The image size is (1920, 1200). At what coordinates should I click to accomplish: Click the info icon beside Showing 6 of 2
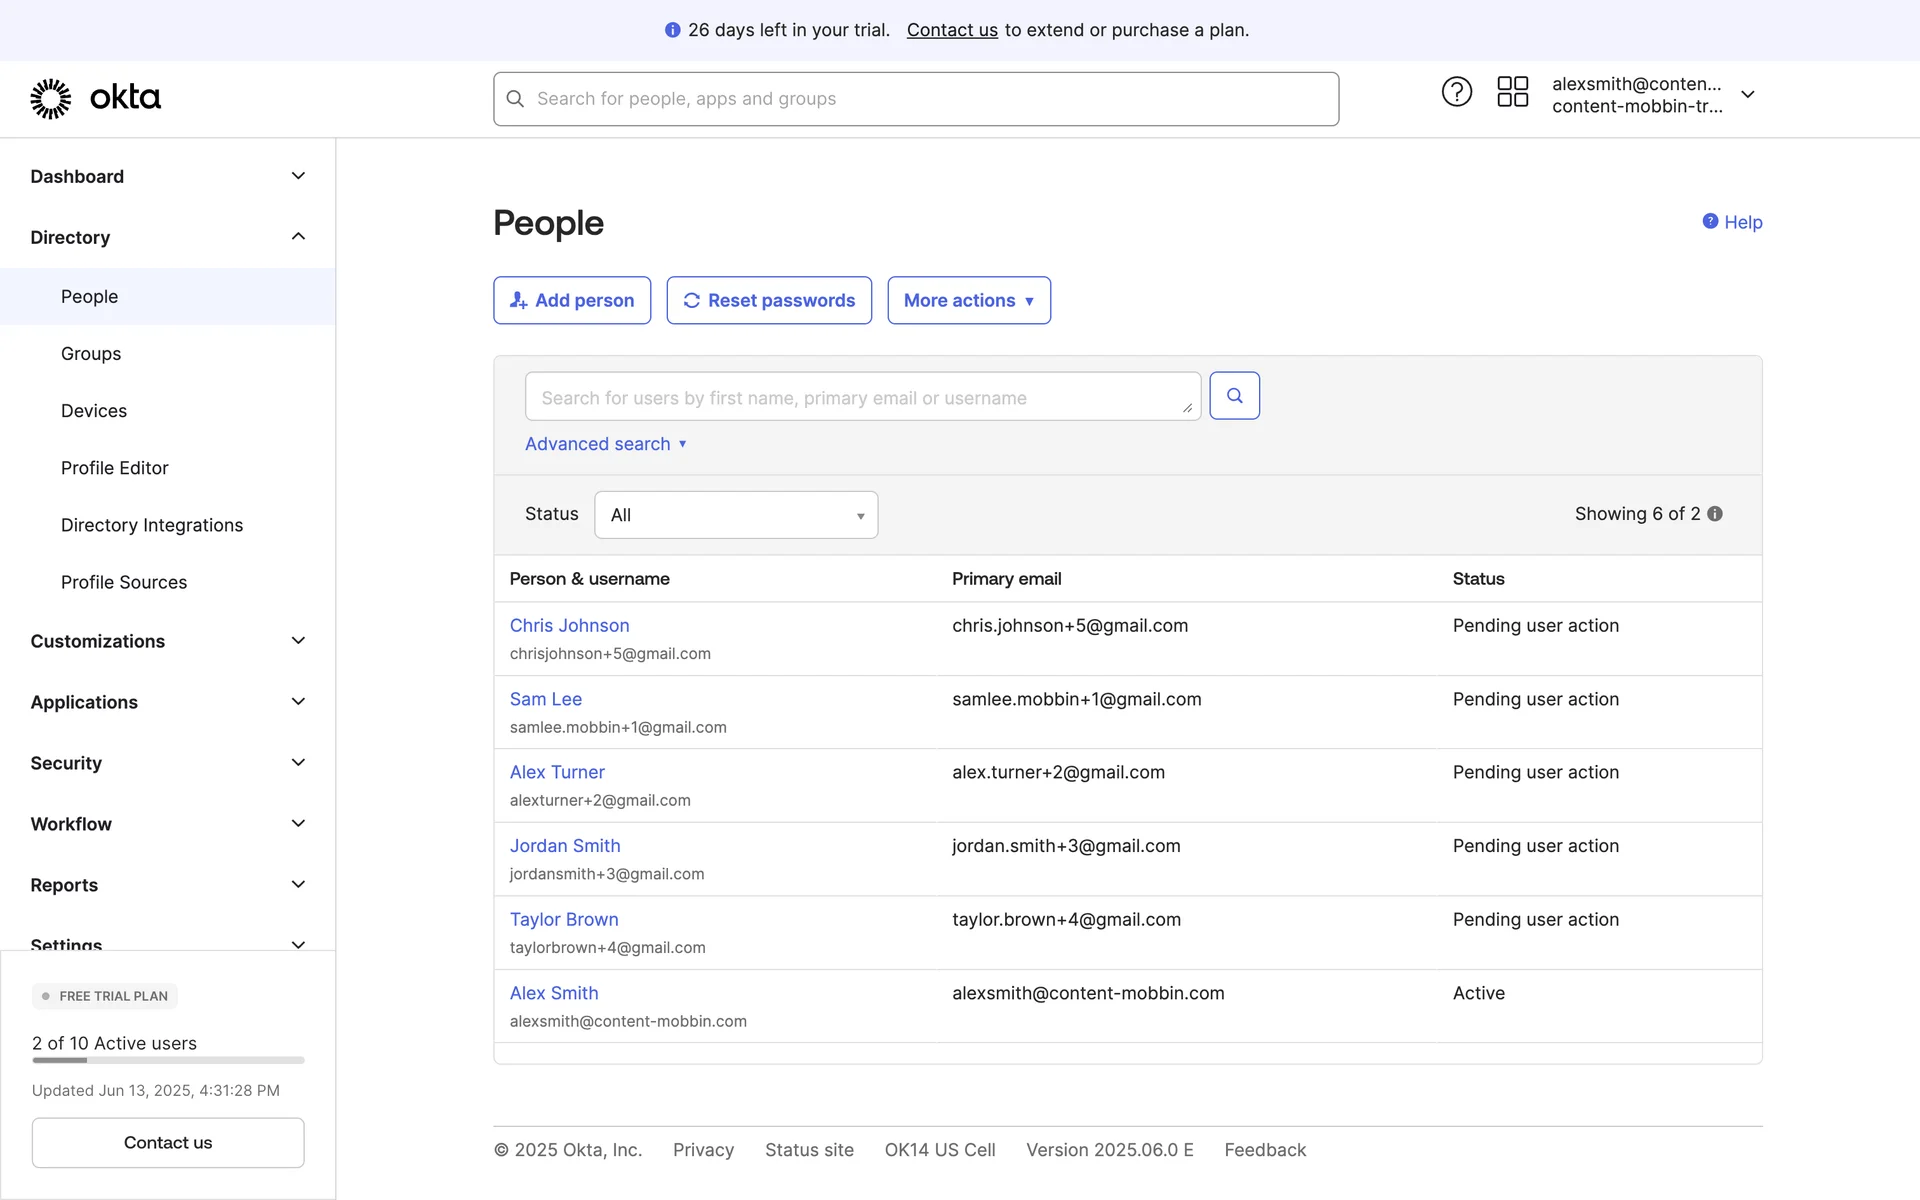tap(1715, 514)
